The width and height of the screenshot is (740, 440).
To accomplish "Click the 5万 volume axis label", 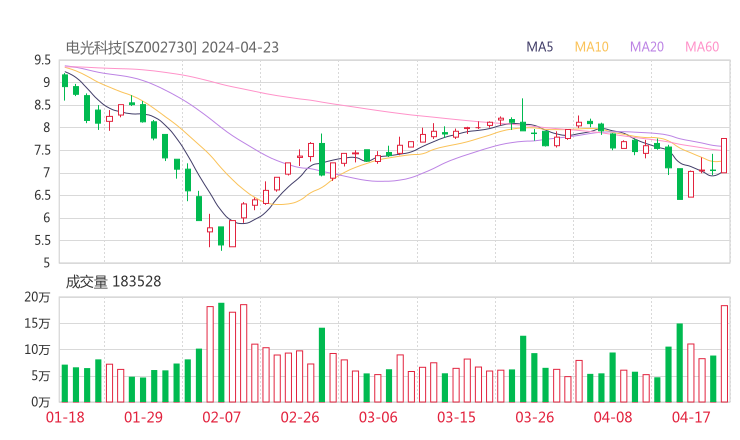I will pyautogui.click(x=41, y=376).
